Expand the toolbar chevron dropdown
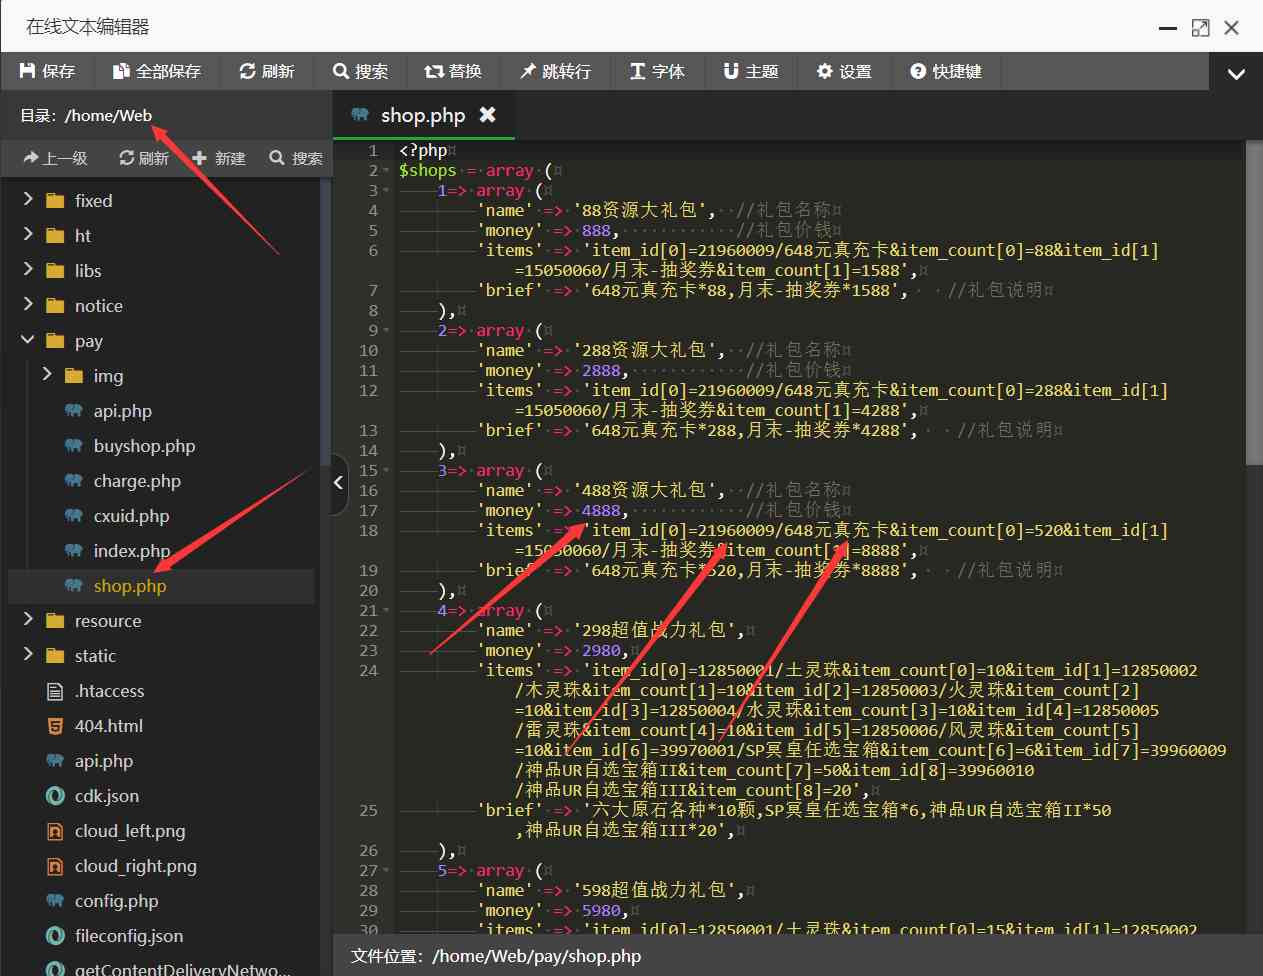The width and height of the screenshot is (1263, 976). (x=1236, y=73)
